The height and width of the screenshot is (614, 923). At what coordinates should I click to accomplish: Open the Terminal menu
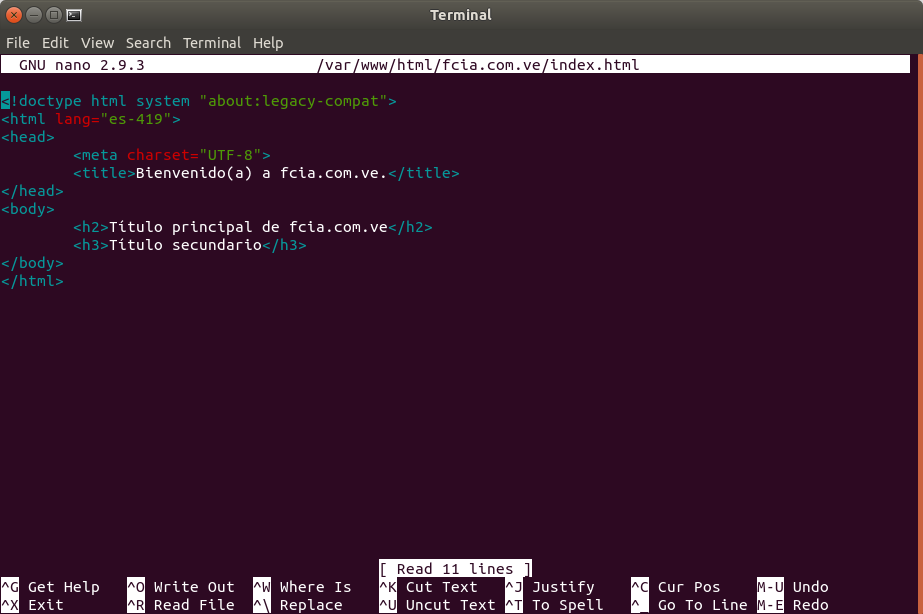tap(211, 43)
